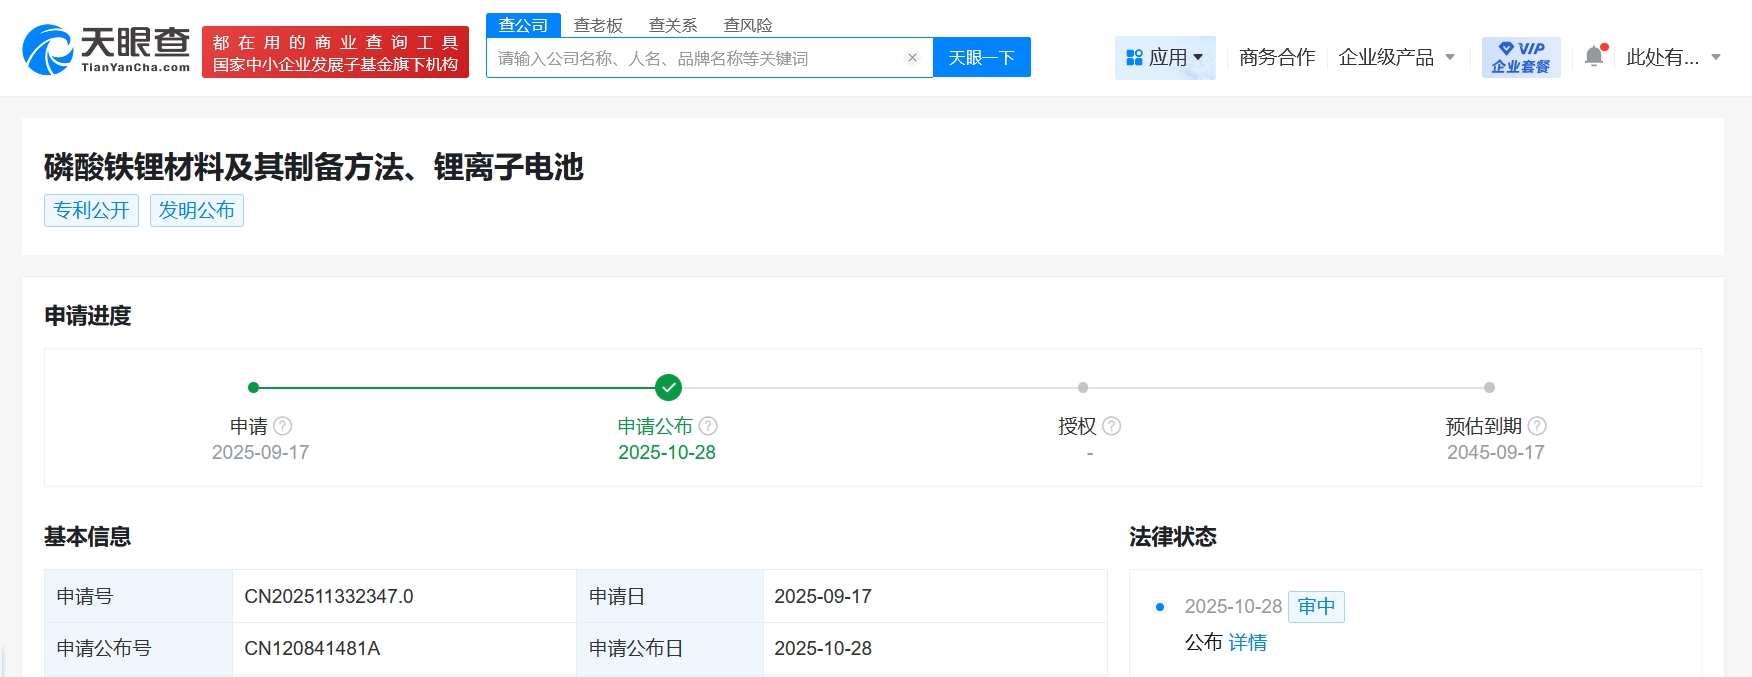
Task: Expand the user account menu 此处有...
Action: [1673, 58]
